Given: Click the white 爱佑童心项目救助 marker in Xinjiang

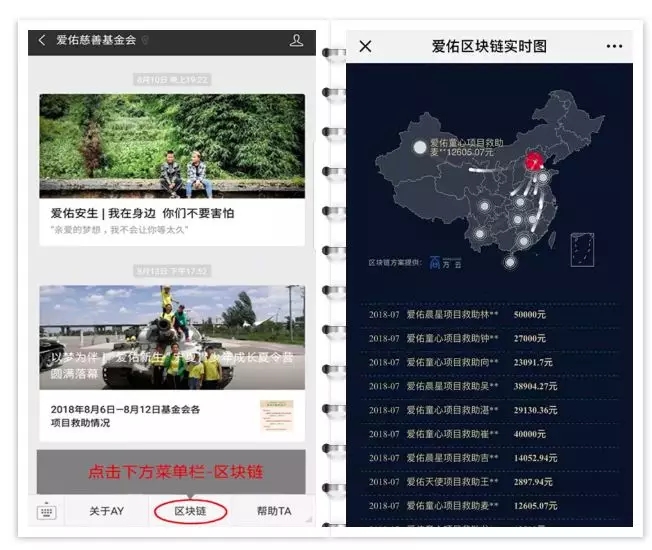Looking at the screenshot, I should point(420,147).
